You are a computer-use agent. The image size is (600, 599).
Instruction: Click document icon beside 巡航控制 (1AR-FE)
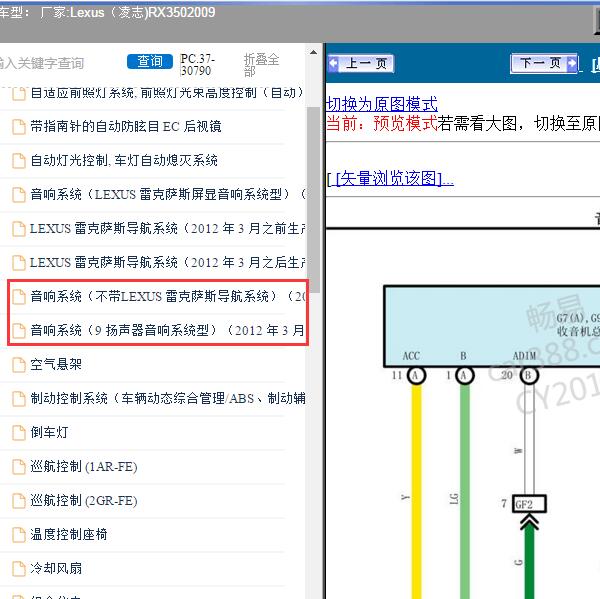coord(18,467)
